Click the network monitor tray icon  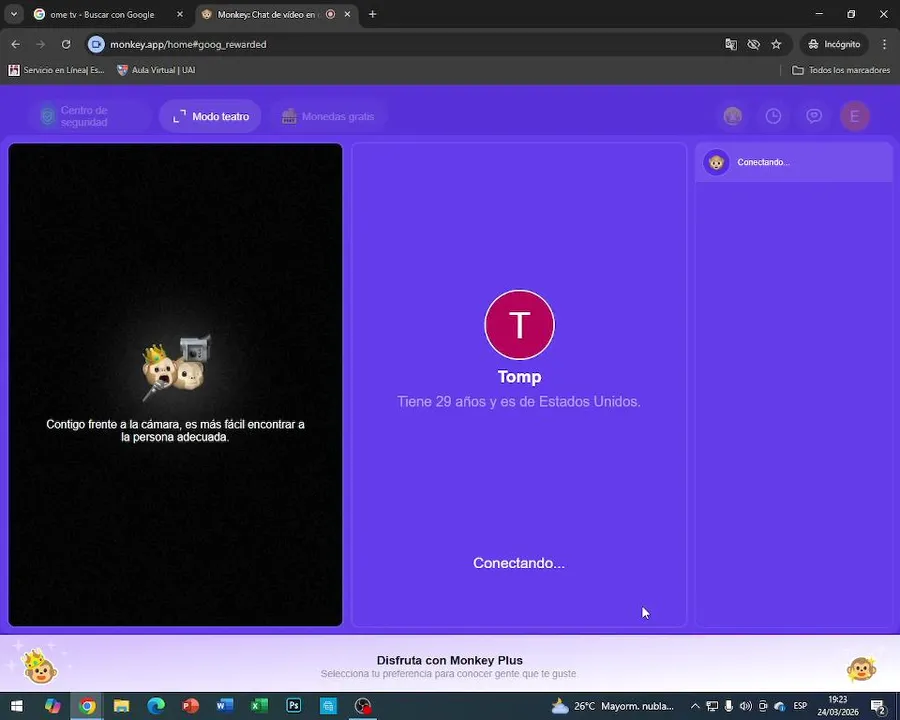click(x=712, y=706)
